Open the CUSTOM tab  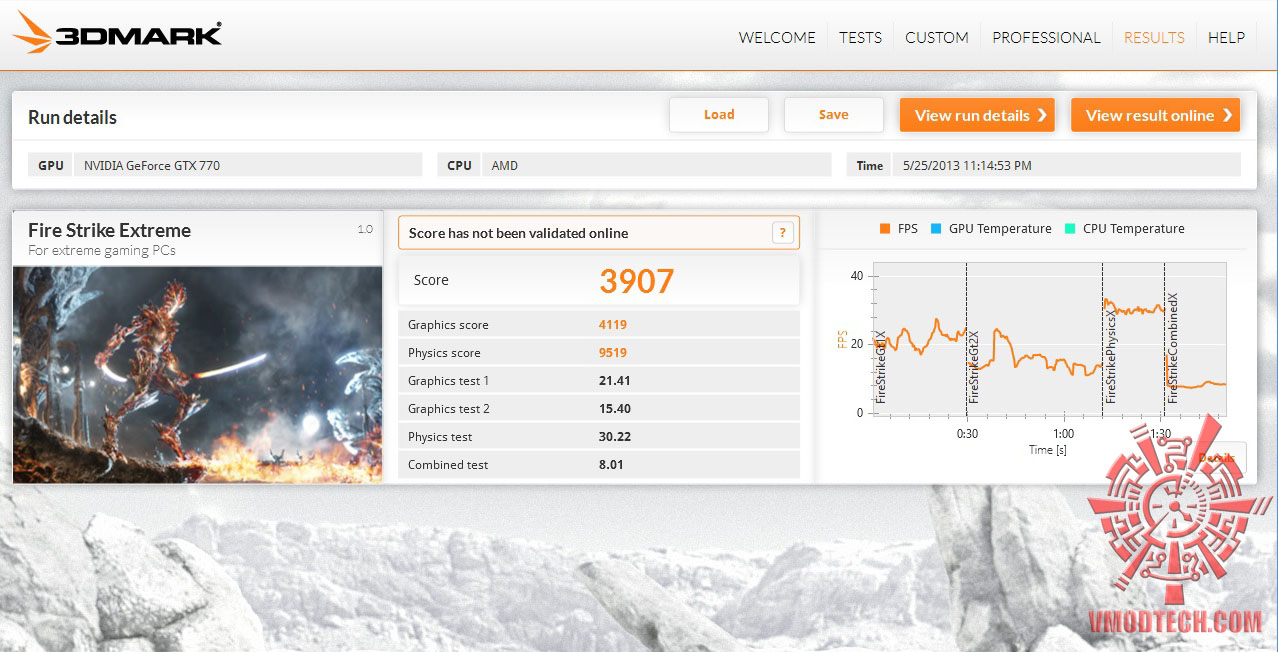[x=937, y=38]
